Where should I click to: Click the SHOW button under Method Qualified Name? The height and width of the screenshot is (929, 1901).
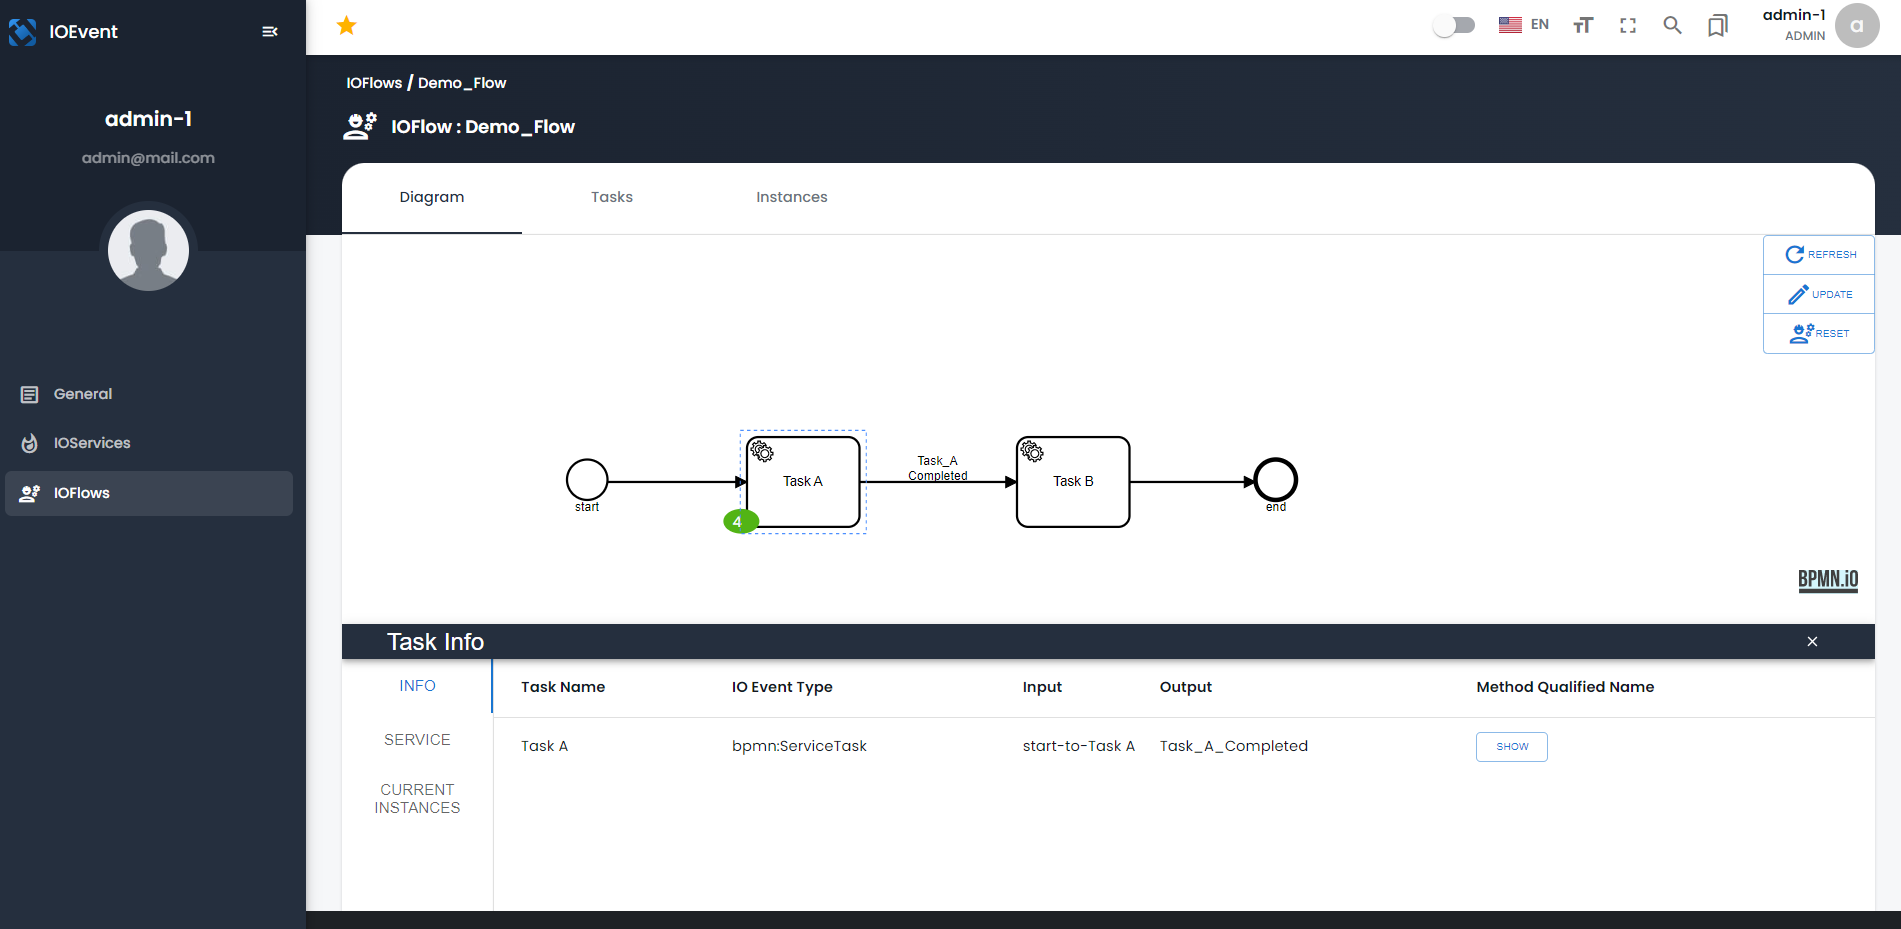coord(1511,746)
